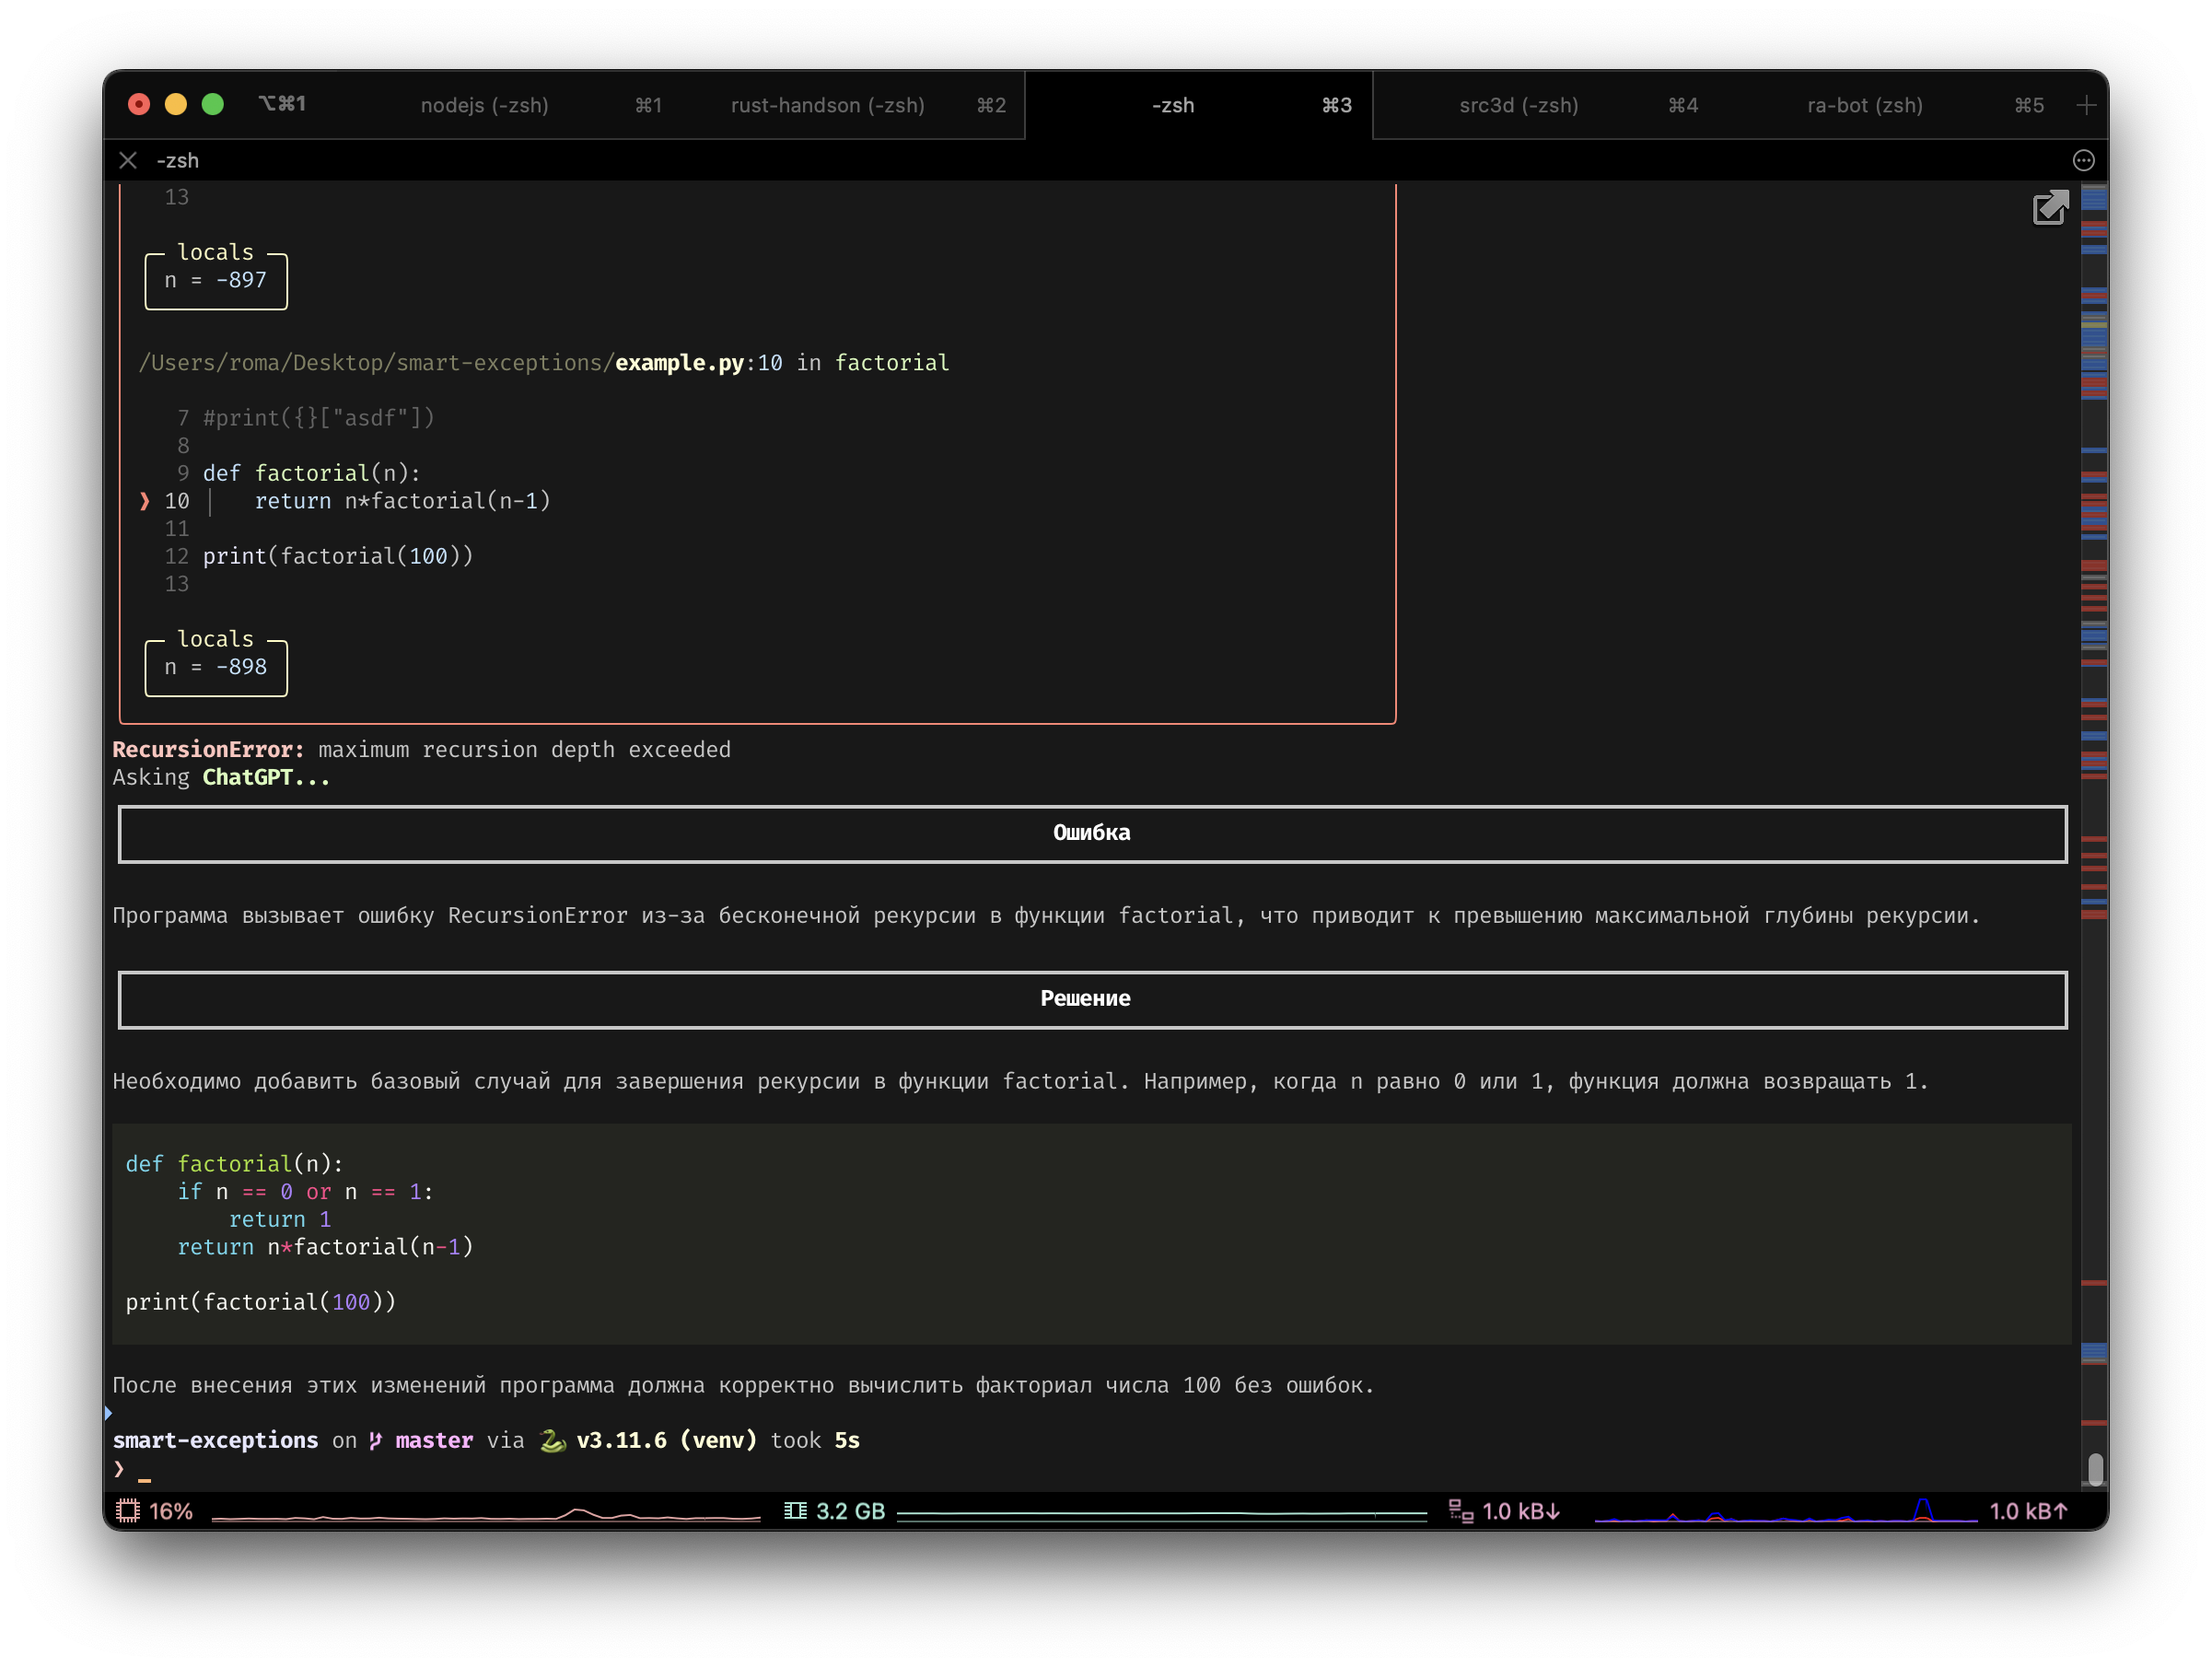Close the -zsh pane with X icon

coord(128,161)
